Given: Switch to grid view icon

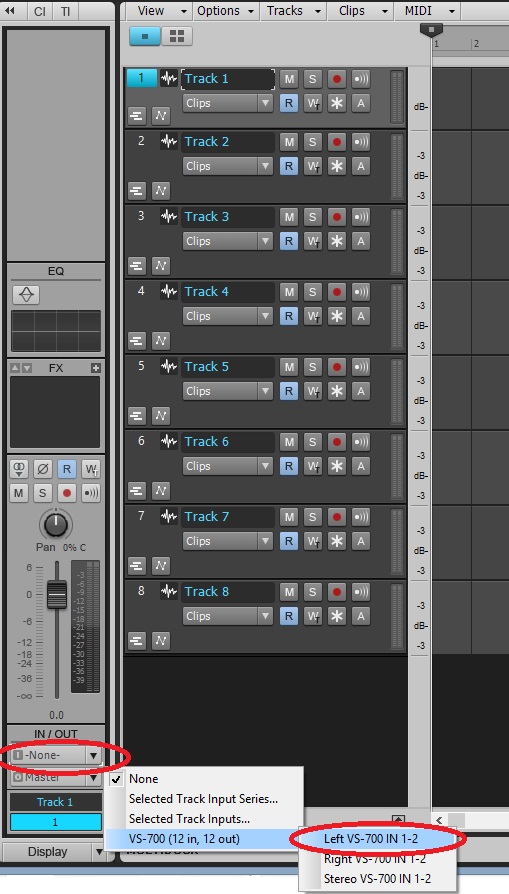Looking at the screenshot, I should (x=177, y=36).
